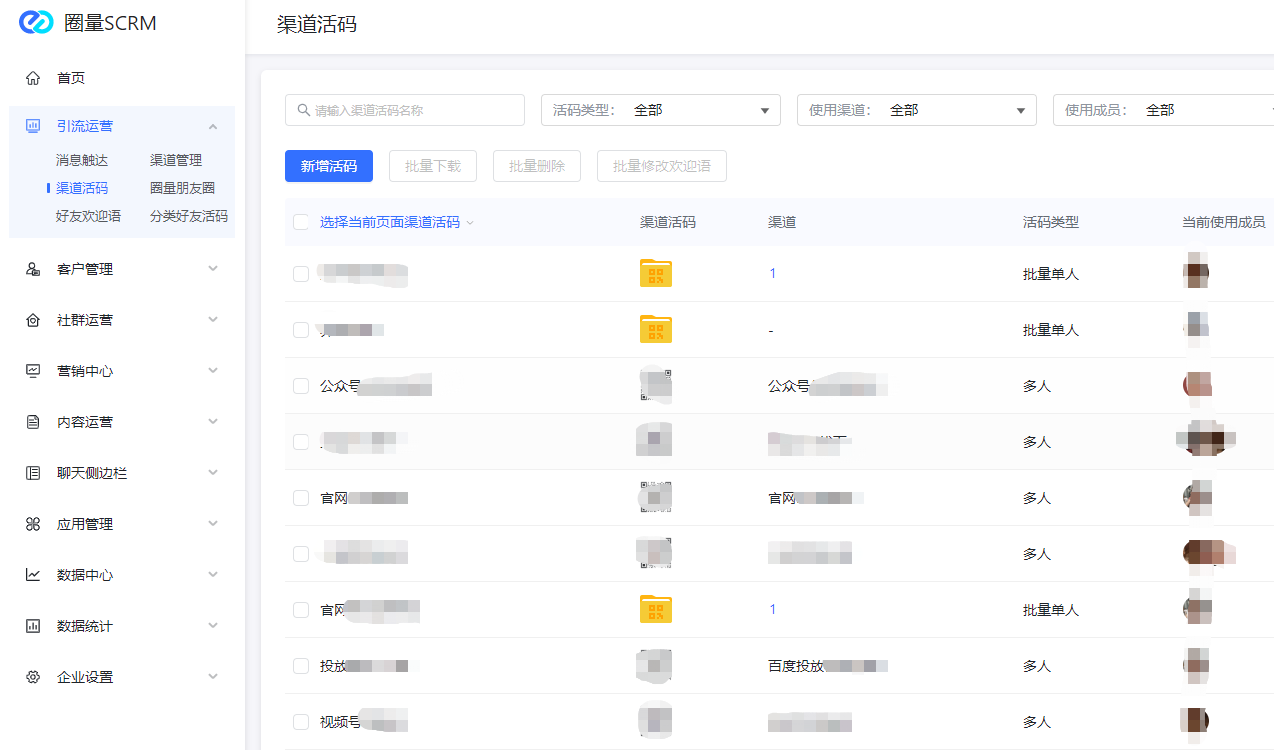
Task: Go to 渠道管理 in the sidebar
Action: point(176,160)
